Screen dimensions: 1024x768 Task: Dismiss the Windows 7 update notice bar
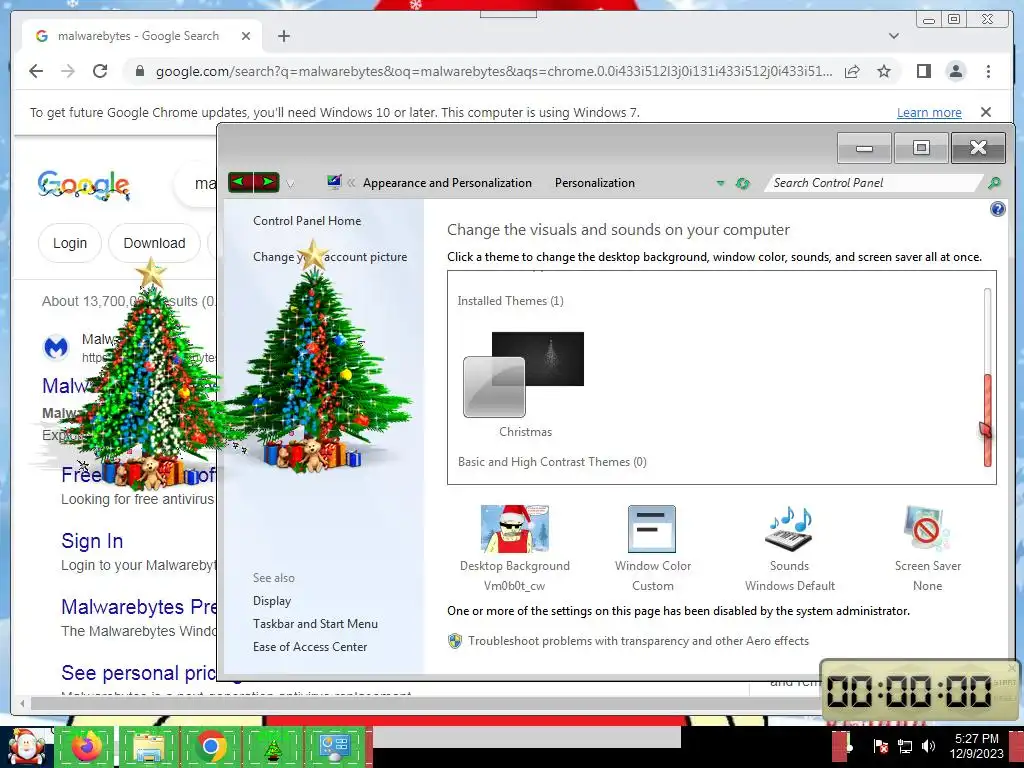986,112
